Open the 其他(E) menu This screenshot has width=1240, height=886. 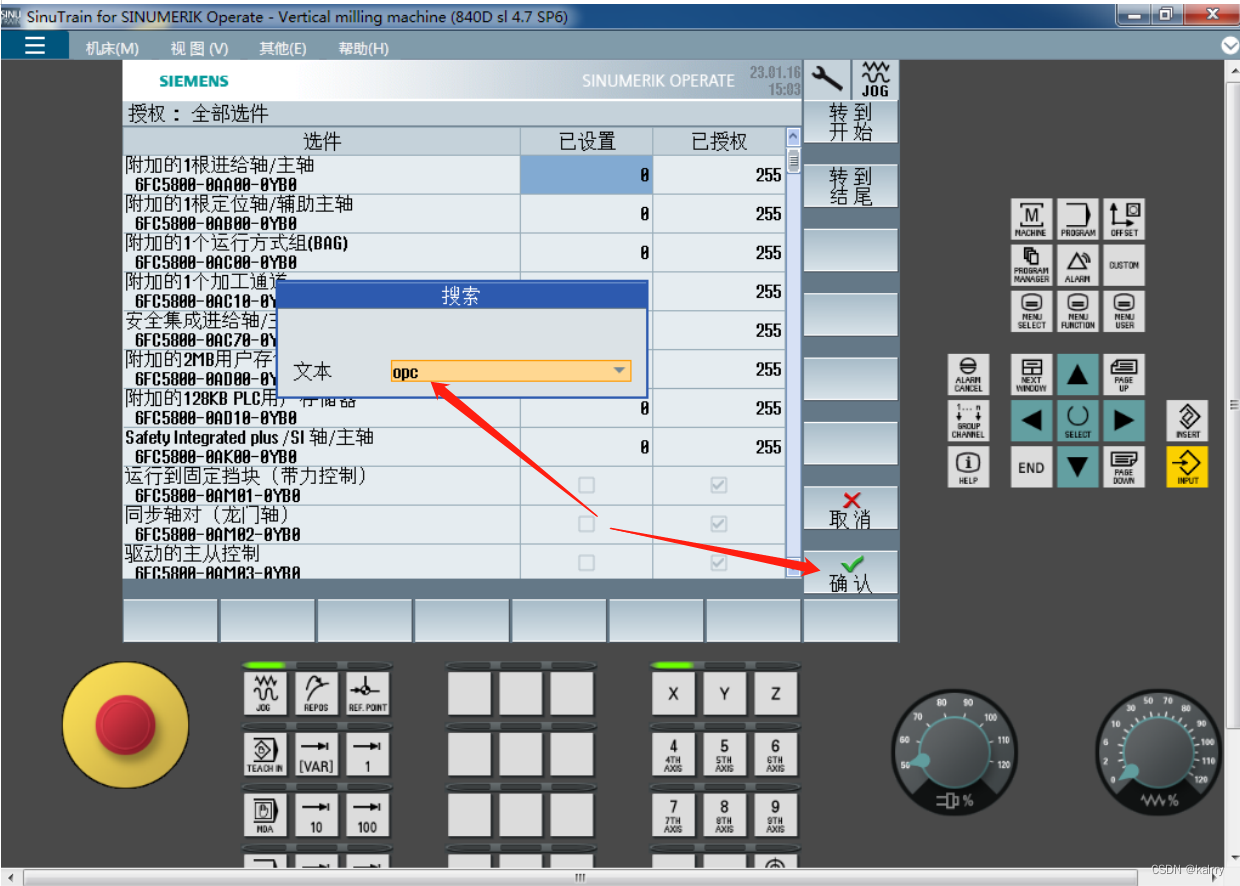pos(283,48)
